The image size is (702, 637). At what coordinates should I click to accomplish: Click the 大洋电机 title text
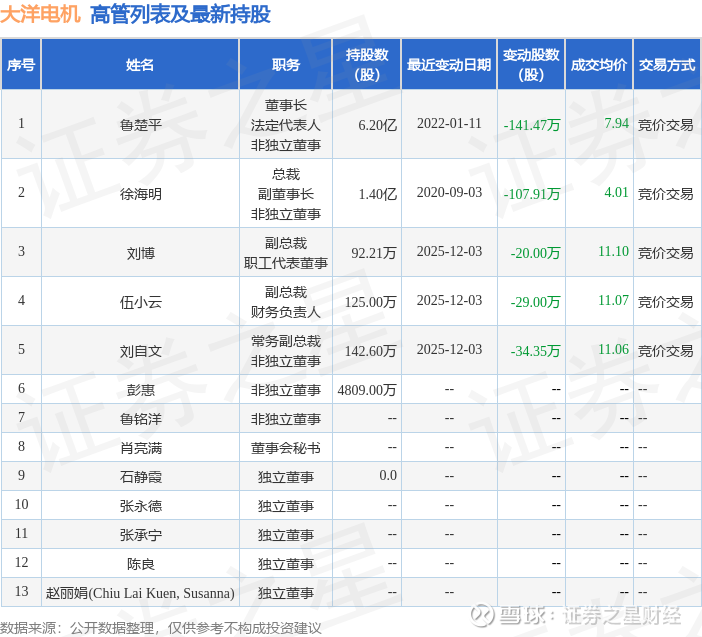click(x=40, y=14)
